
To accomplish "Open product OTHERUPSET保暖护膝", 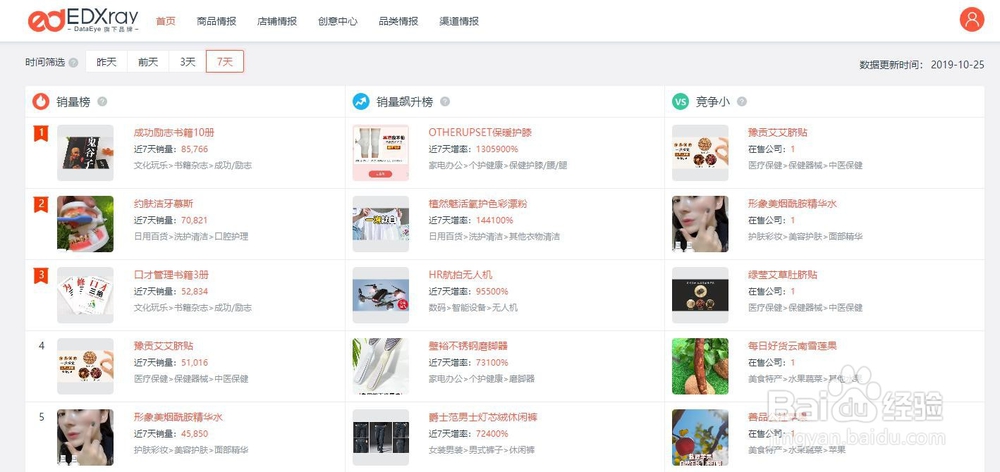I will click(480, 133).
